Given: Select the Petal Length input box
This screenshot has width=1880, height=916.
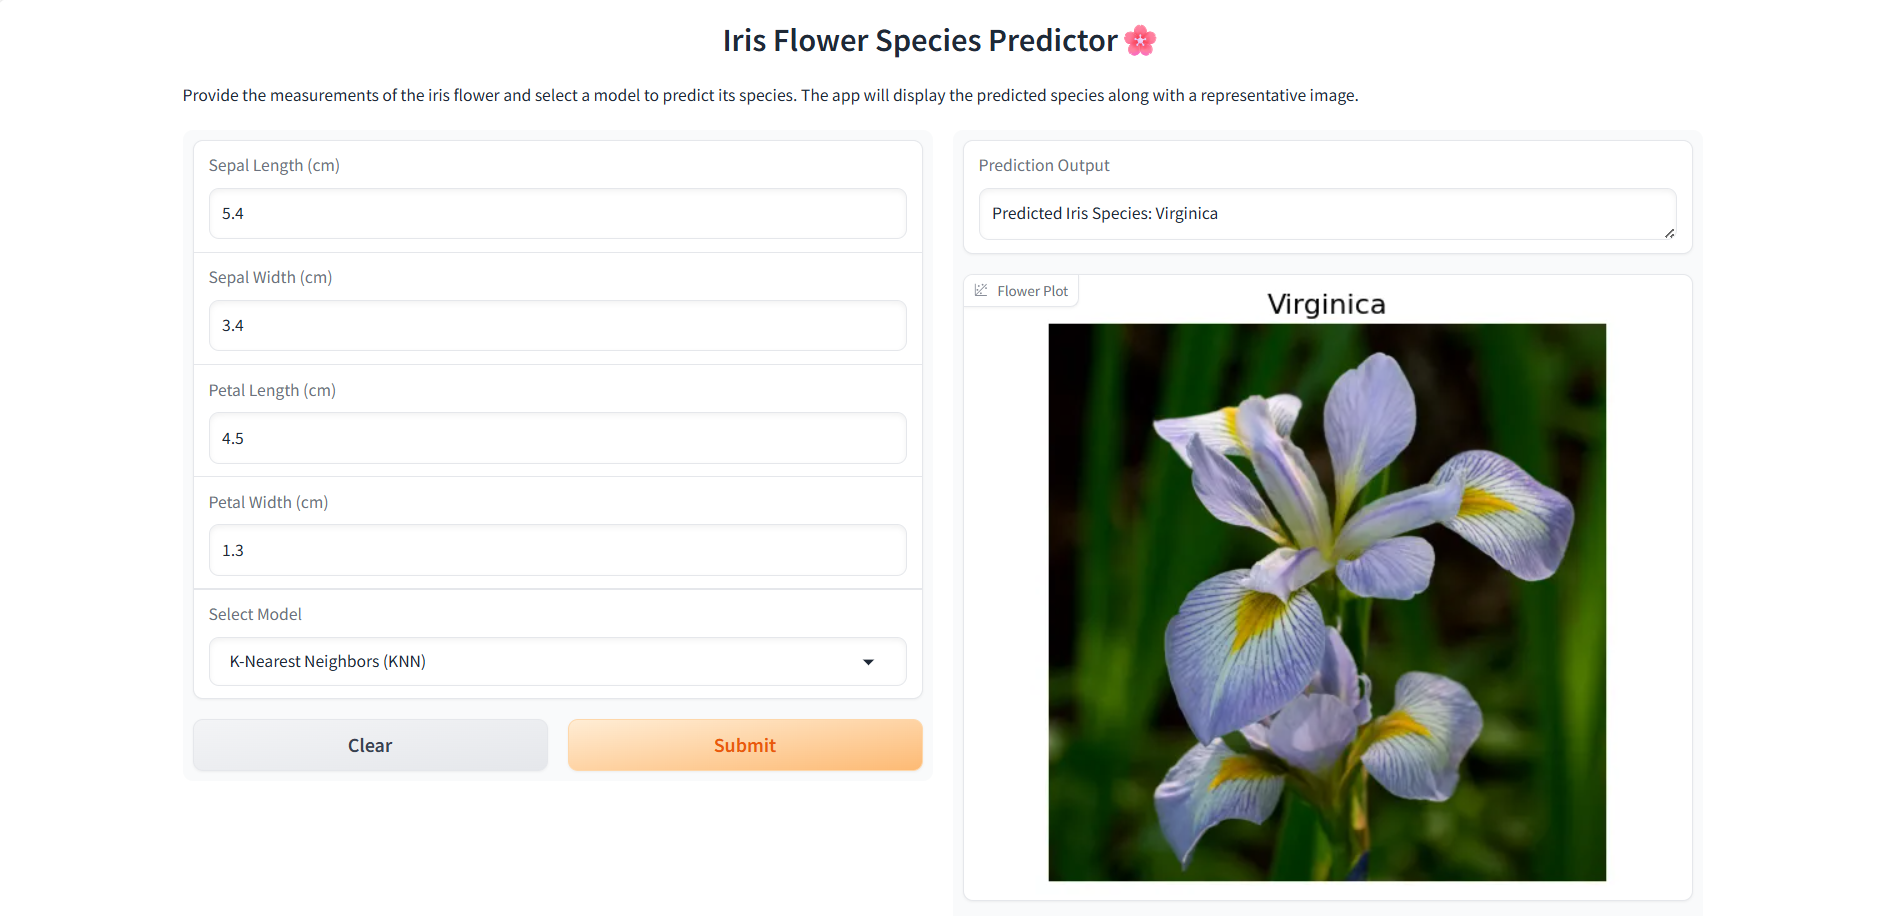Looking at the screenshot, I should tap(557, 438).
